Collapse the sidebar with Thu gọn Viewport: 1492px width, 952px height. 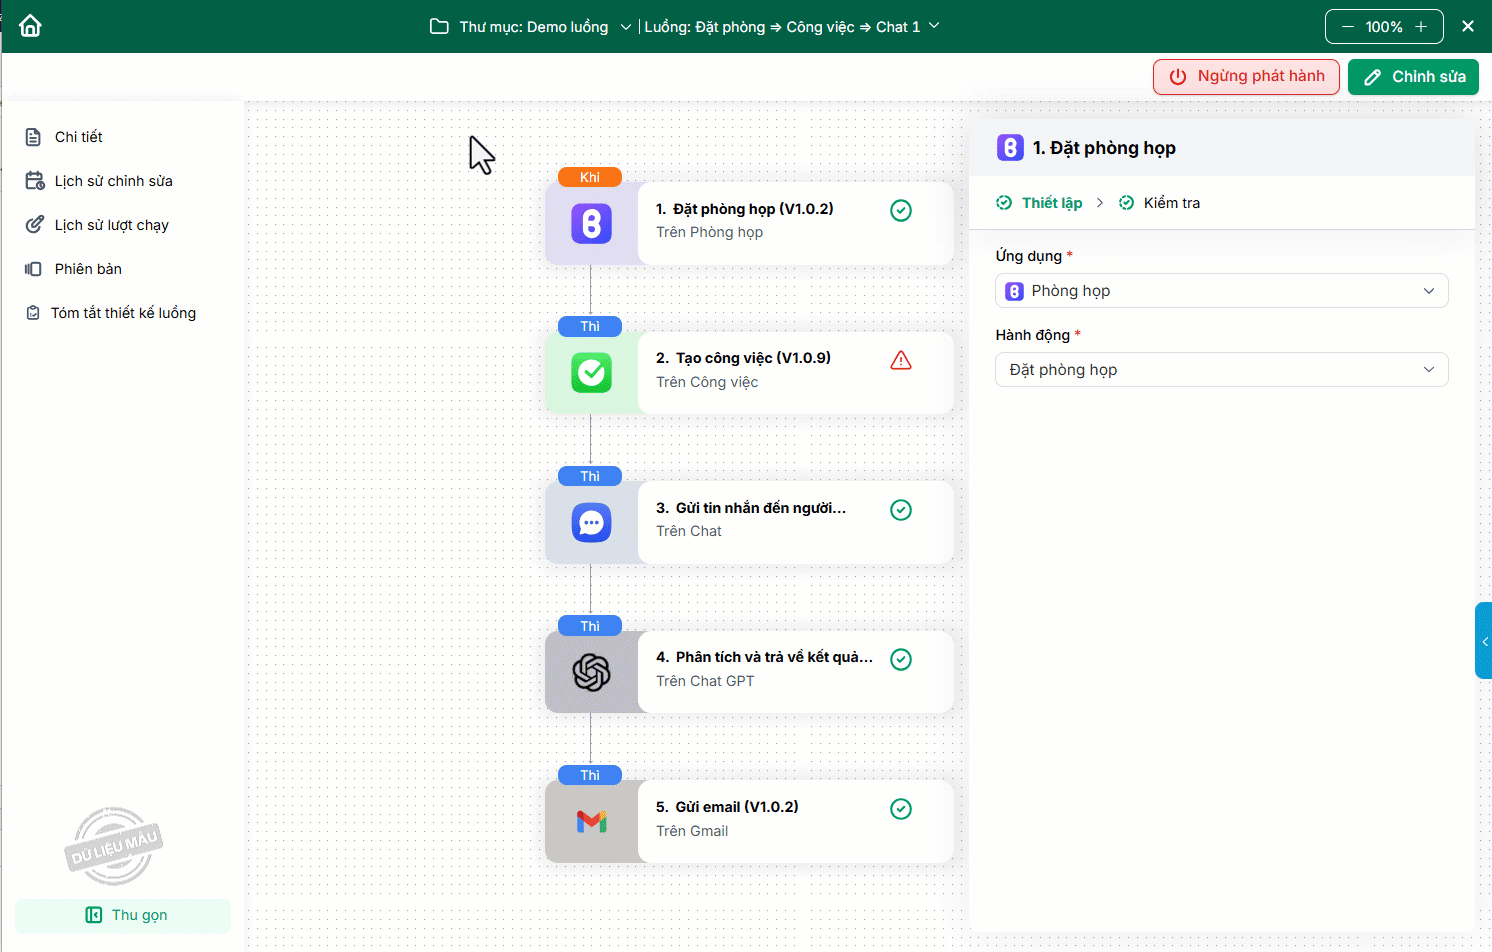[x=123, y=915]
